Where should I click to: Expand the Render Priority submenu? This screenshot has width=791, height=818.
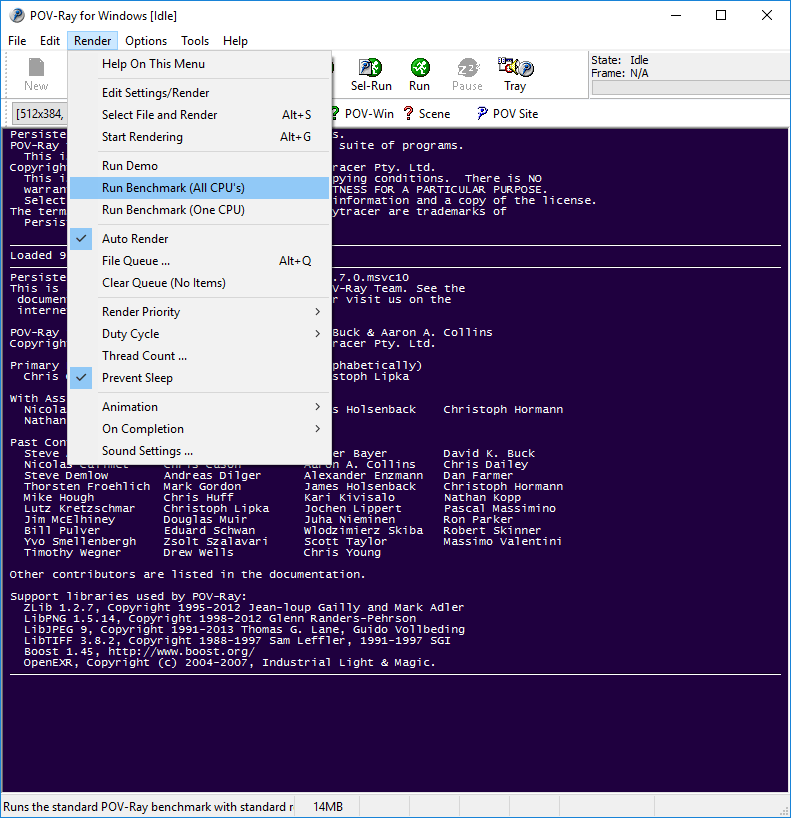pyautogui.click(x=200, y=312)
